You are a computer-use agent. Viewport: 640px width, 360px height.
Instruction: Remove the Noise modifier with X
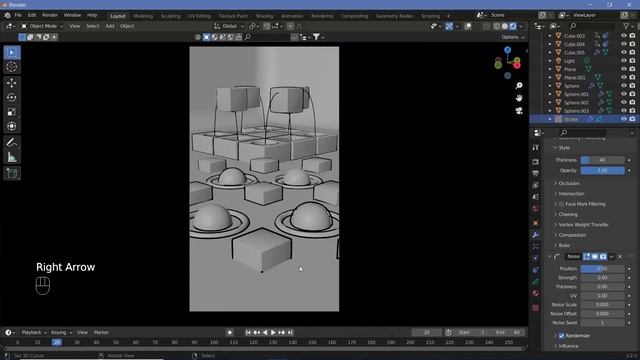pyautogui.click(x=620, y=256)
